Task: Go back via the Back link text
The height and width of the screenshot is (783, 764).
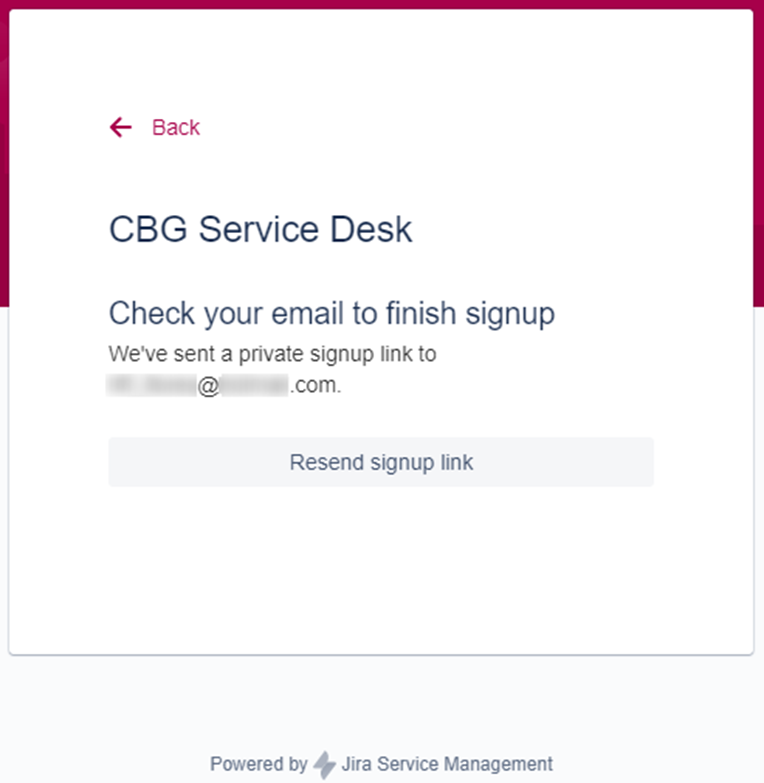Action: click(176, 127)
